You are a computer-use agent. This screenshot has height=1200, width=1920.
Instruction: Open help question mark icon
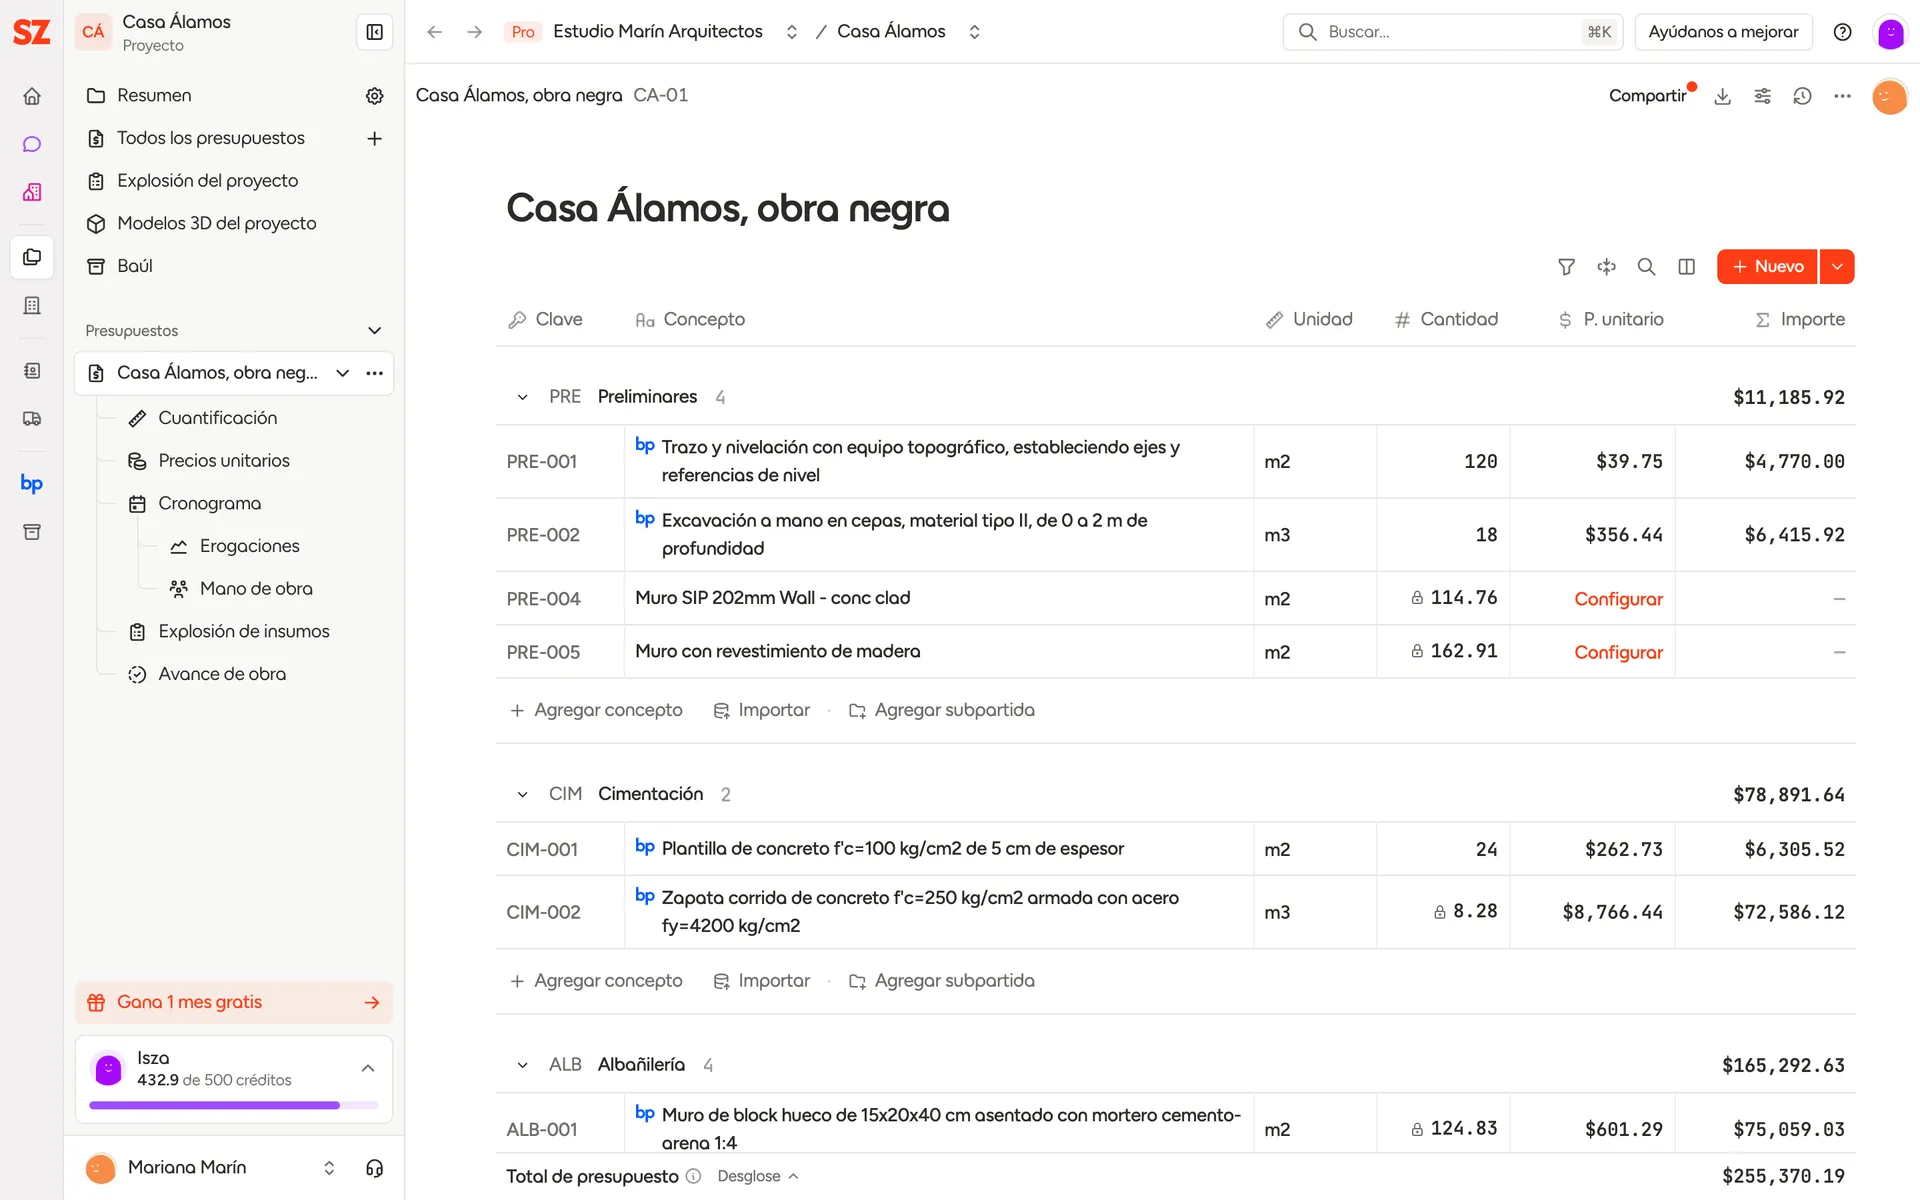1842,32
